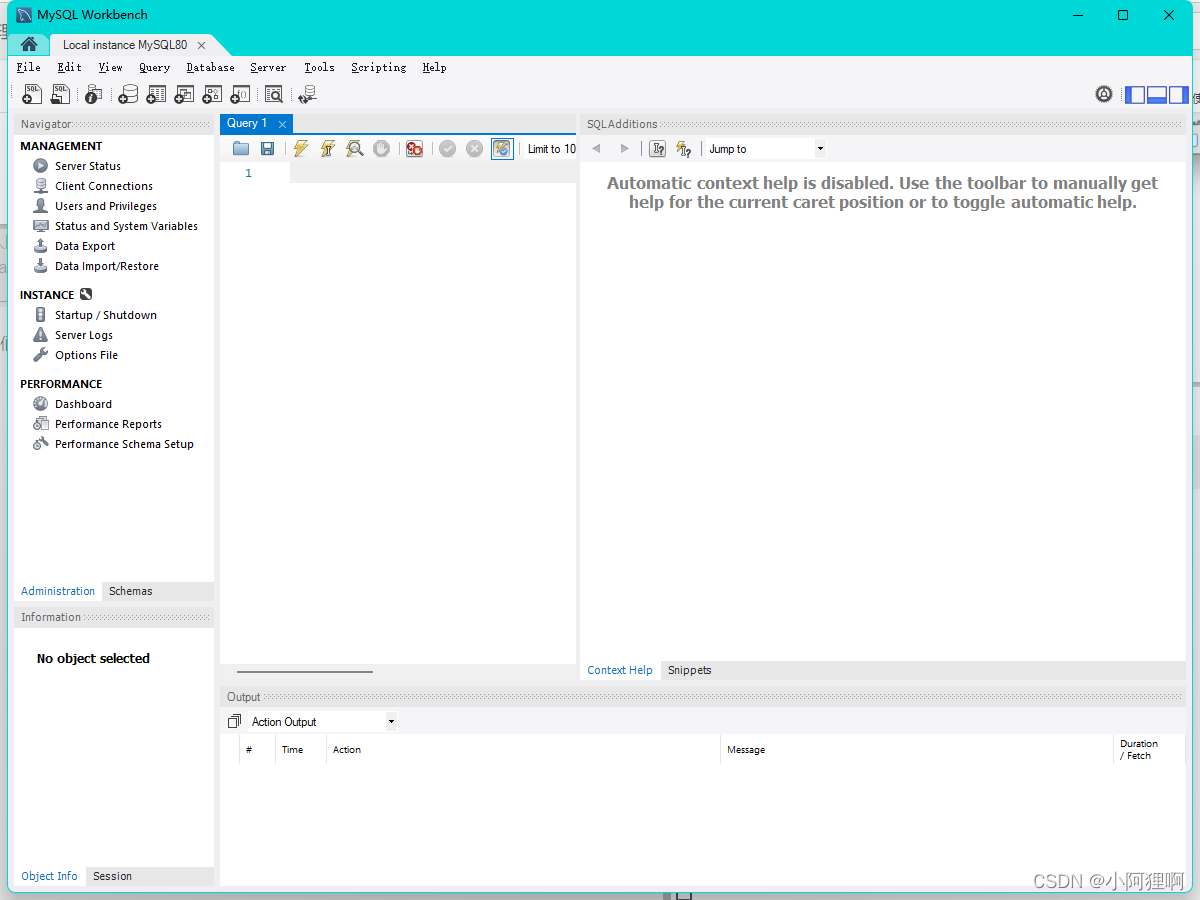Viewport: 1200px width, 900px height.
Task: Toggle the autocommit mode button
Action: click(x=502, y=149)
